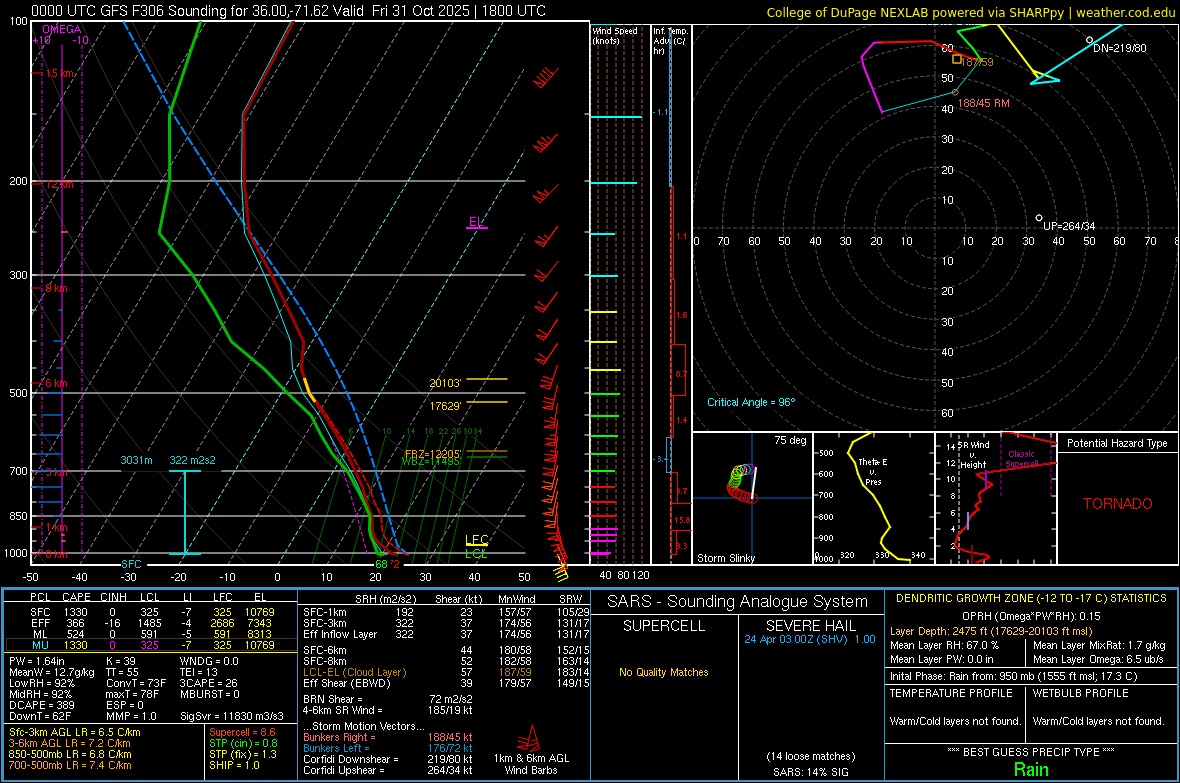Select the 188/45 RM storm motion marker

(955, 93)
